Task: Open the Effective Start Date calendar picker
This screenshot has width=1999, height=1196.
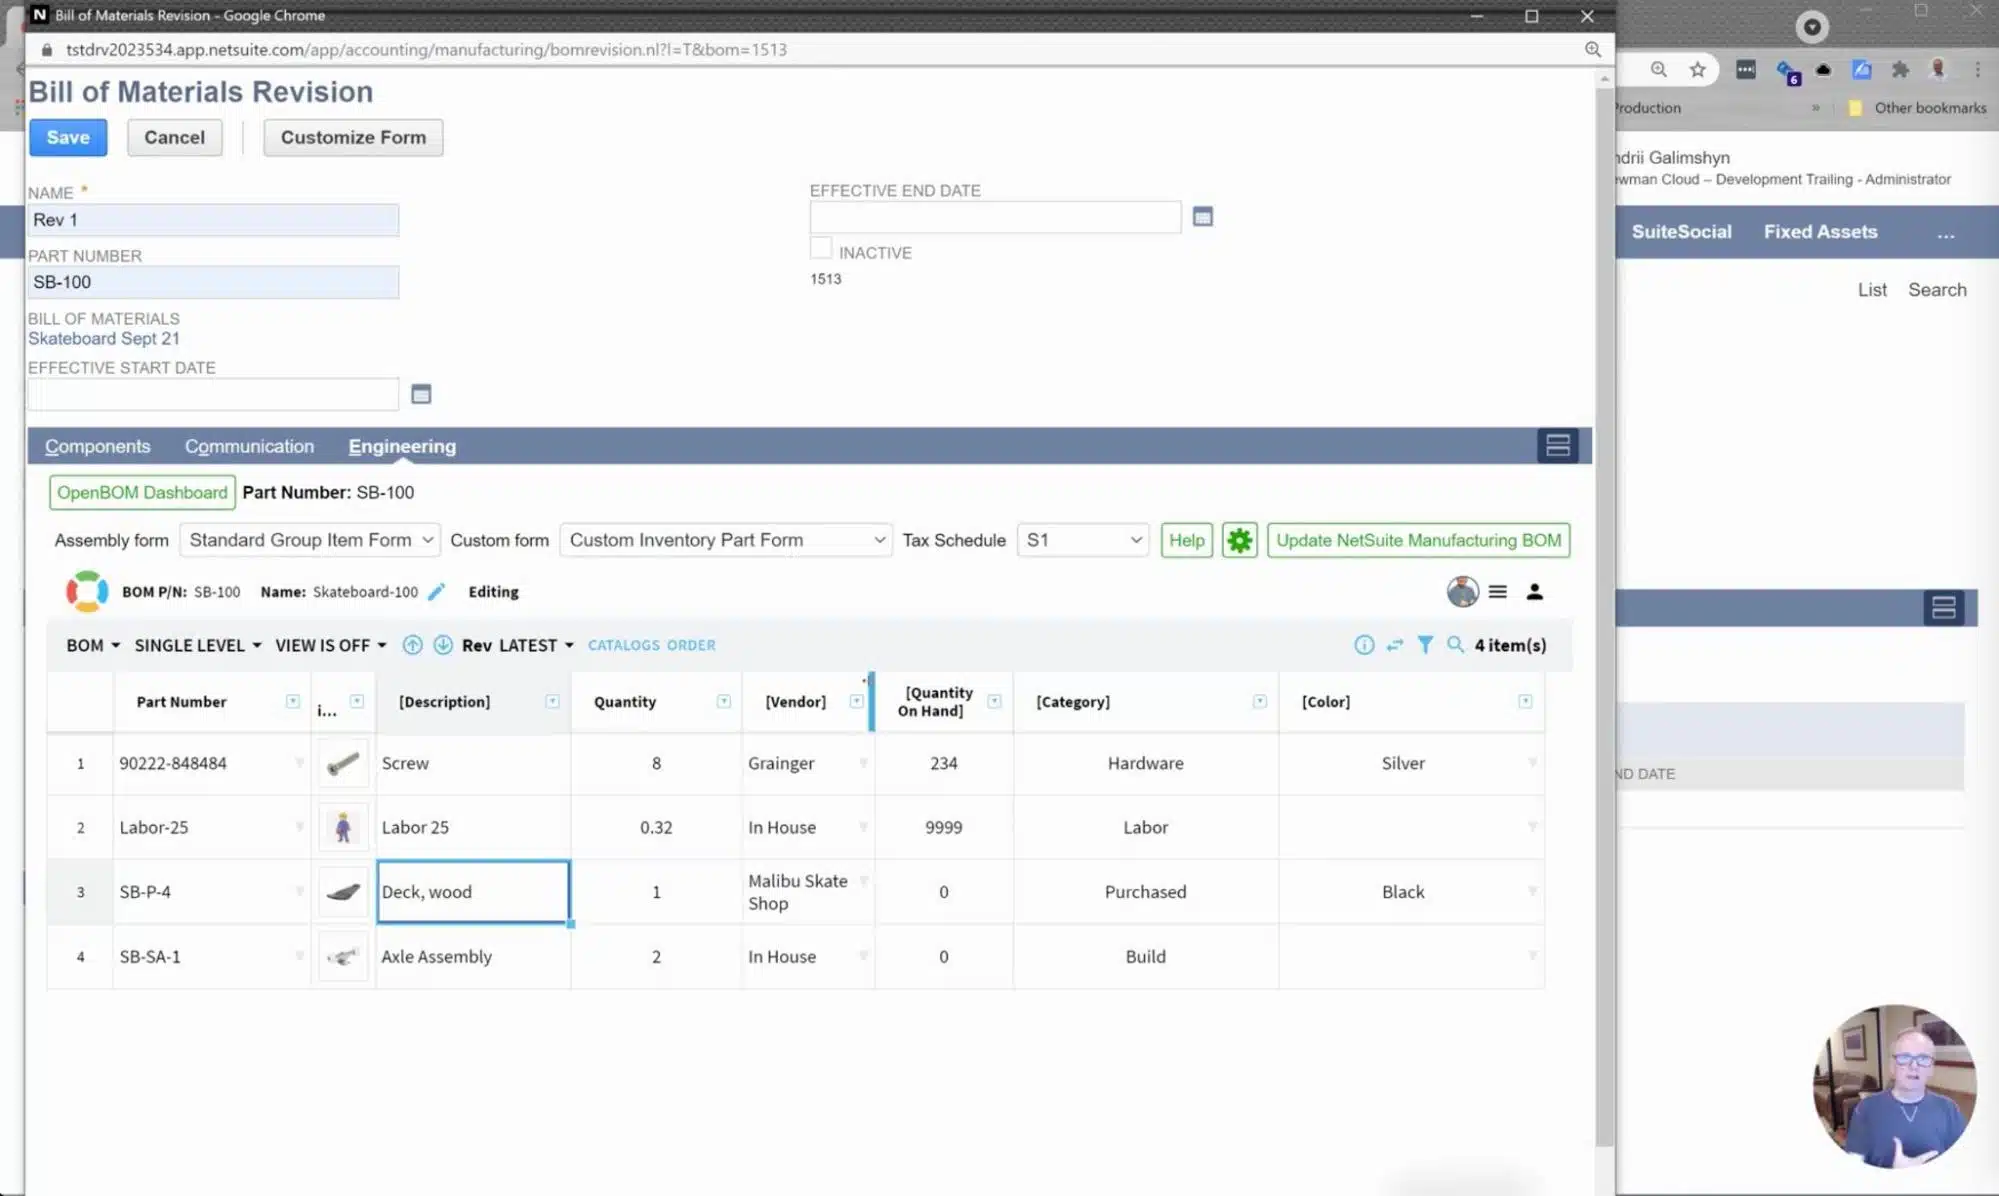Action: point(421,394)
